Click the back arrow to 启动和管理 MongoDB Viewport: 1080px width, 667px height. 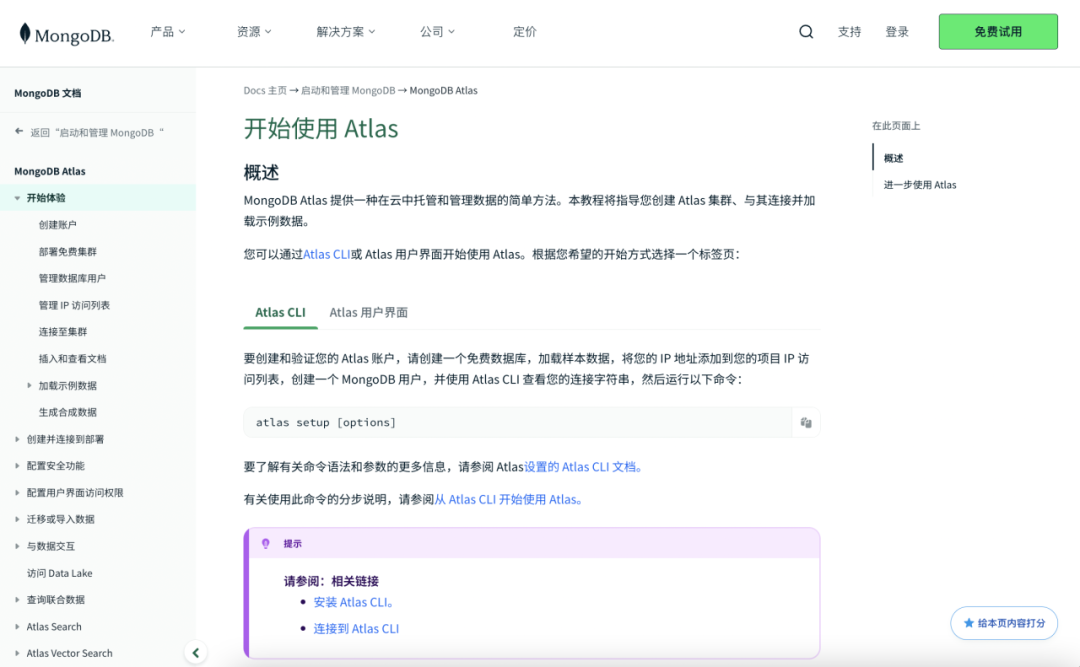click(19, 132)
